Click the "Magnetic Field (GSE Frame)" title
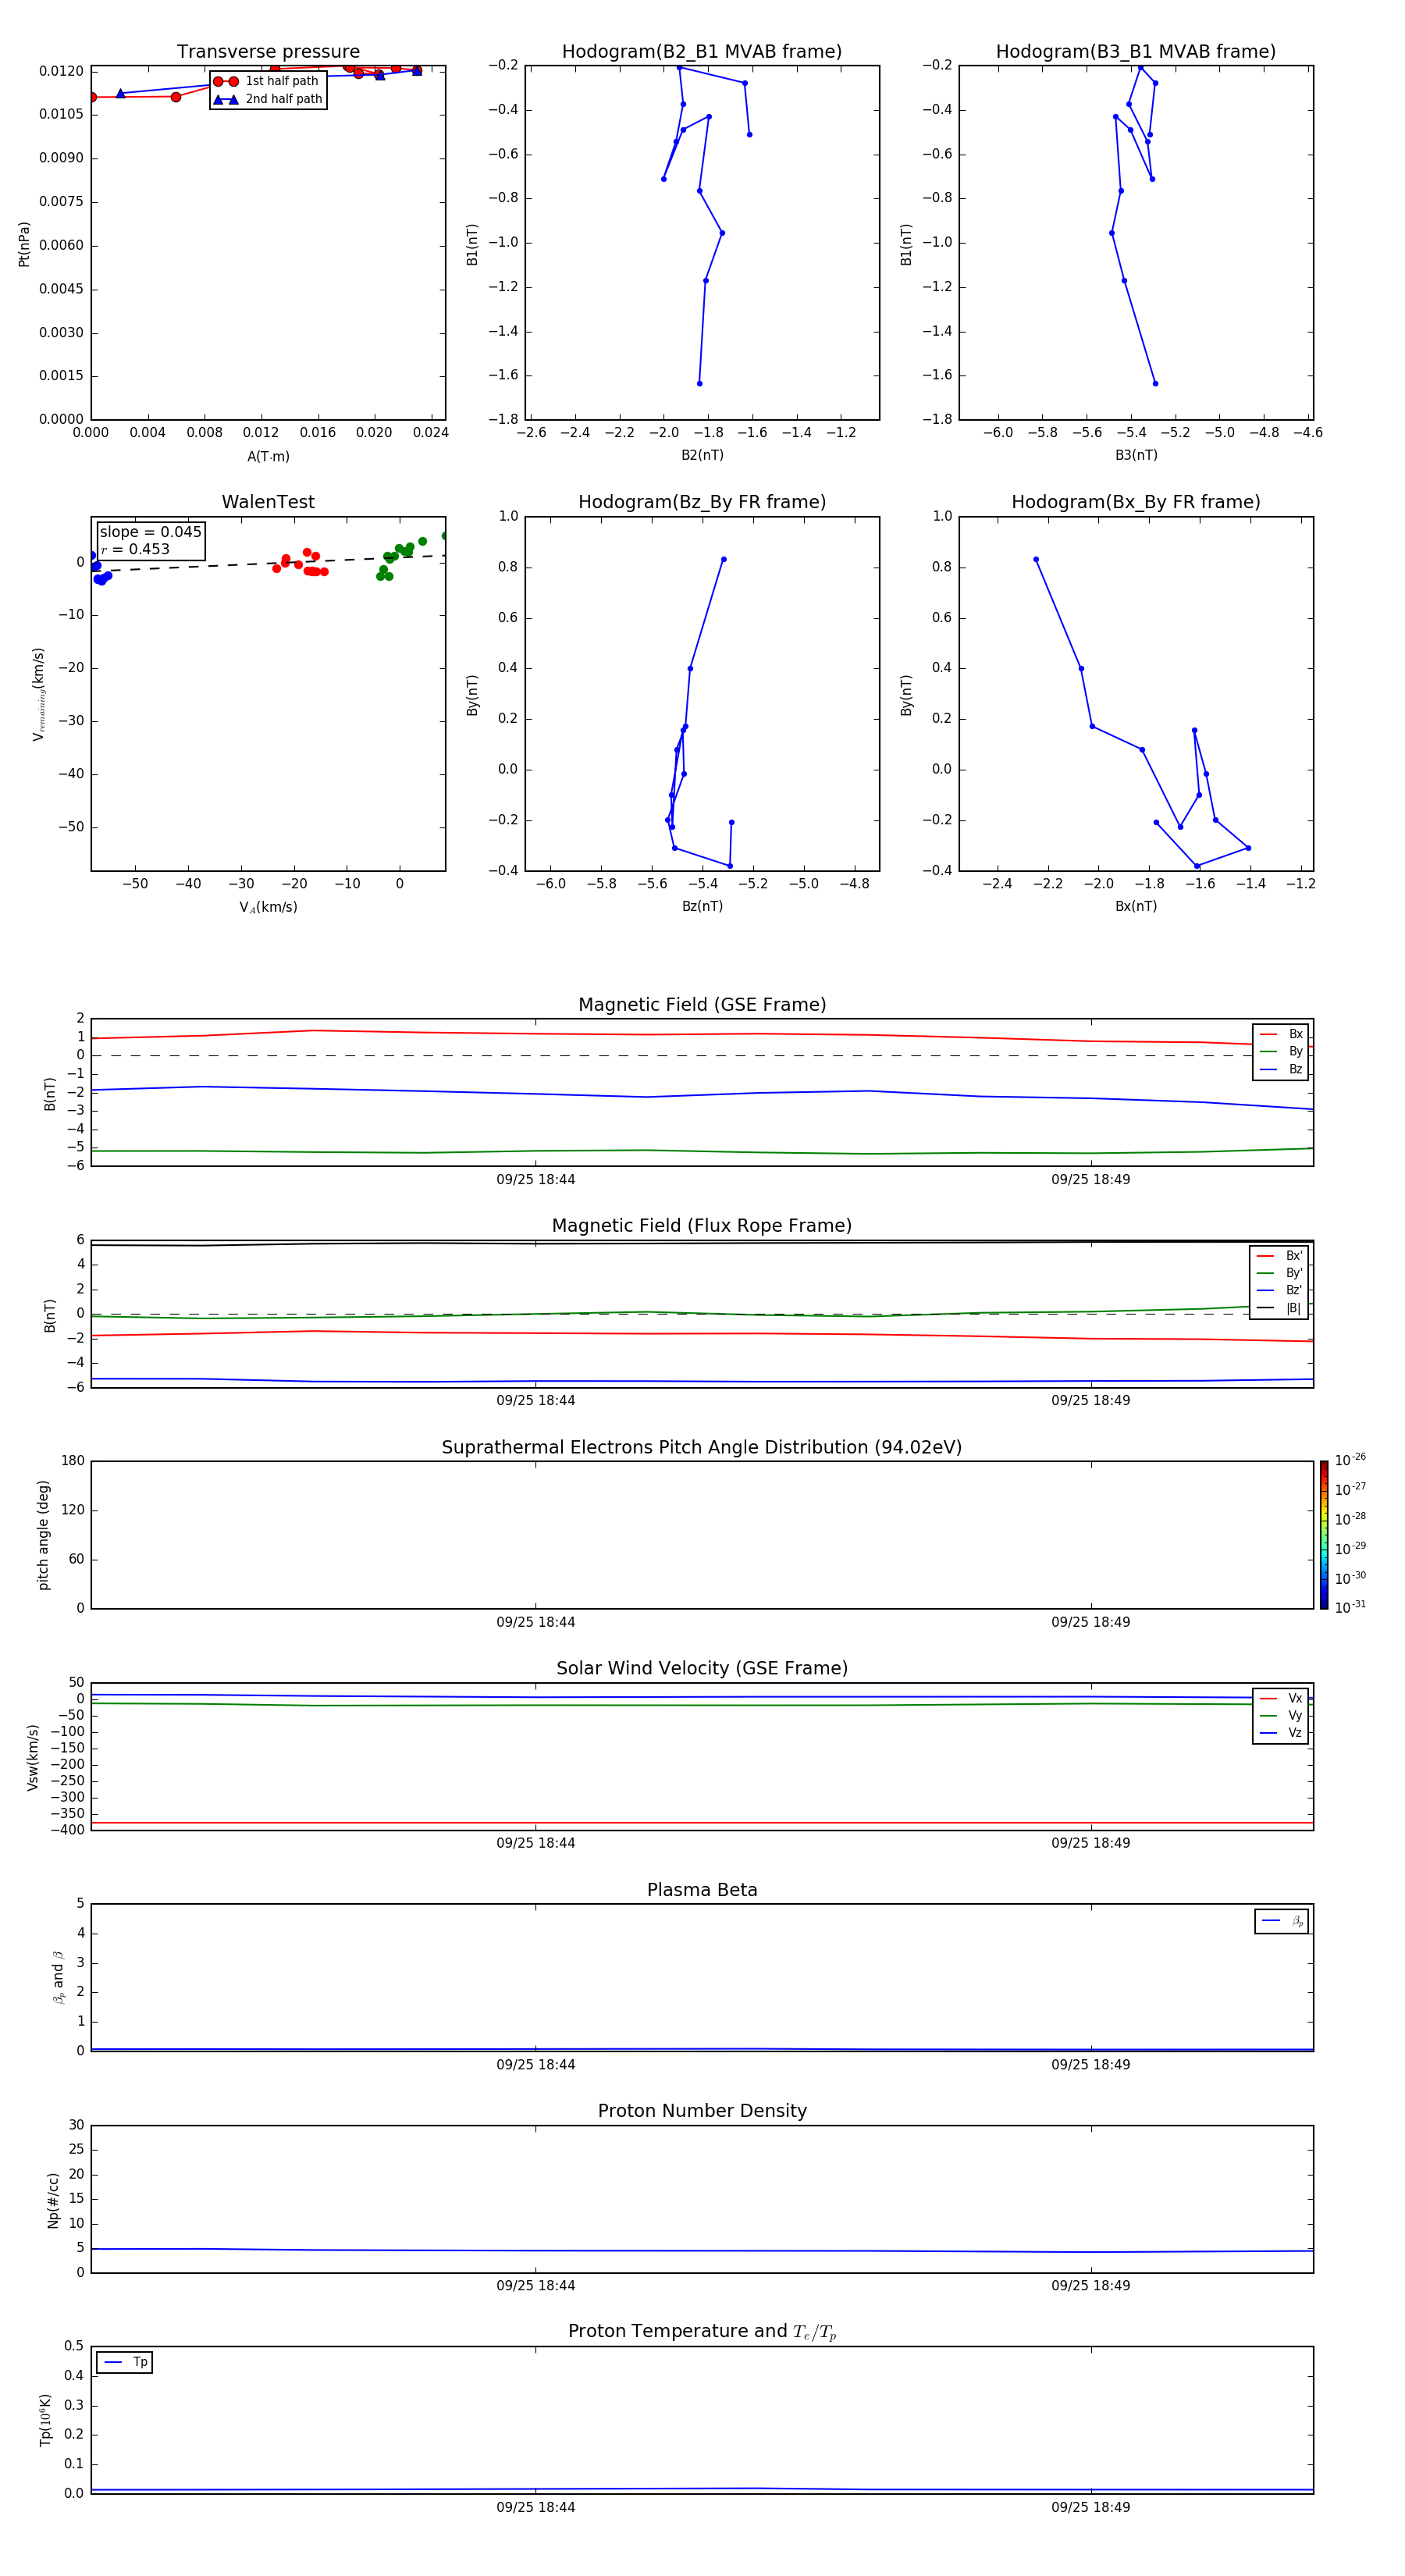1405x2576 pixels. click(702, 1005)
